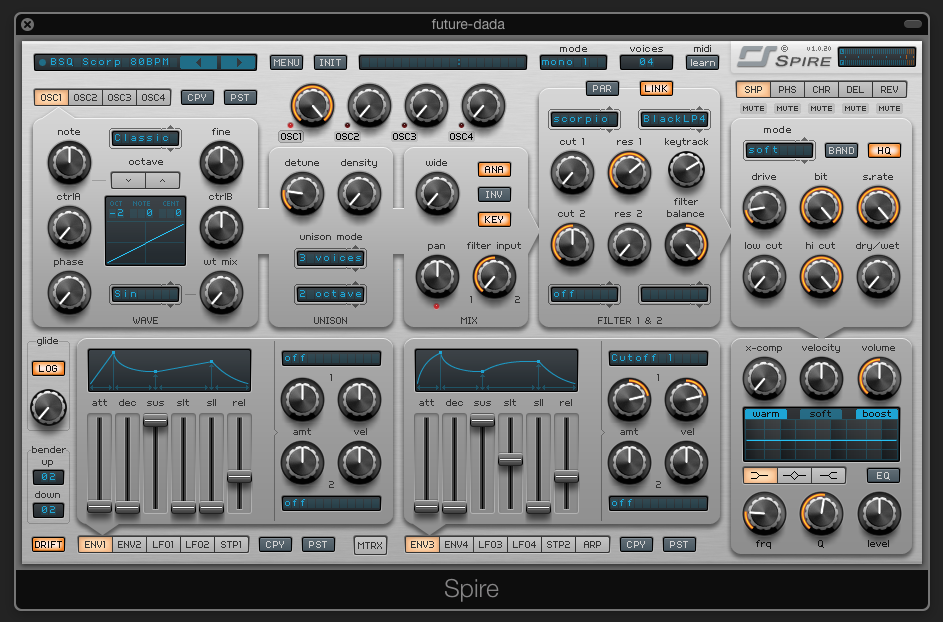Click the OSC1 level knob
The height and width of the screenshot is (622, 943).
coord(312,105)
